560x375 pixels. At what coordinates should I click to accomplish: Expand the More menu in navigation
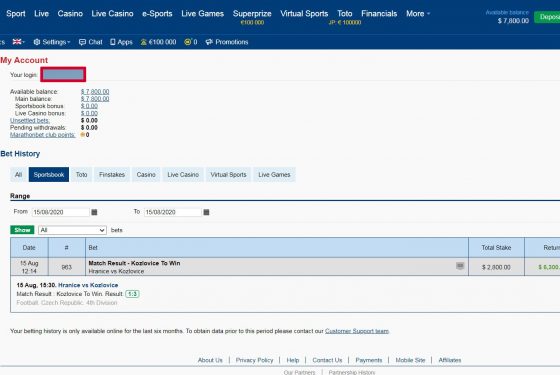pos(418,14)
